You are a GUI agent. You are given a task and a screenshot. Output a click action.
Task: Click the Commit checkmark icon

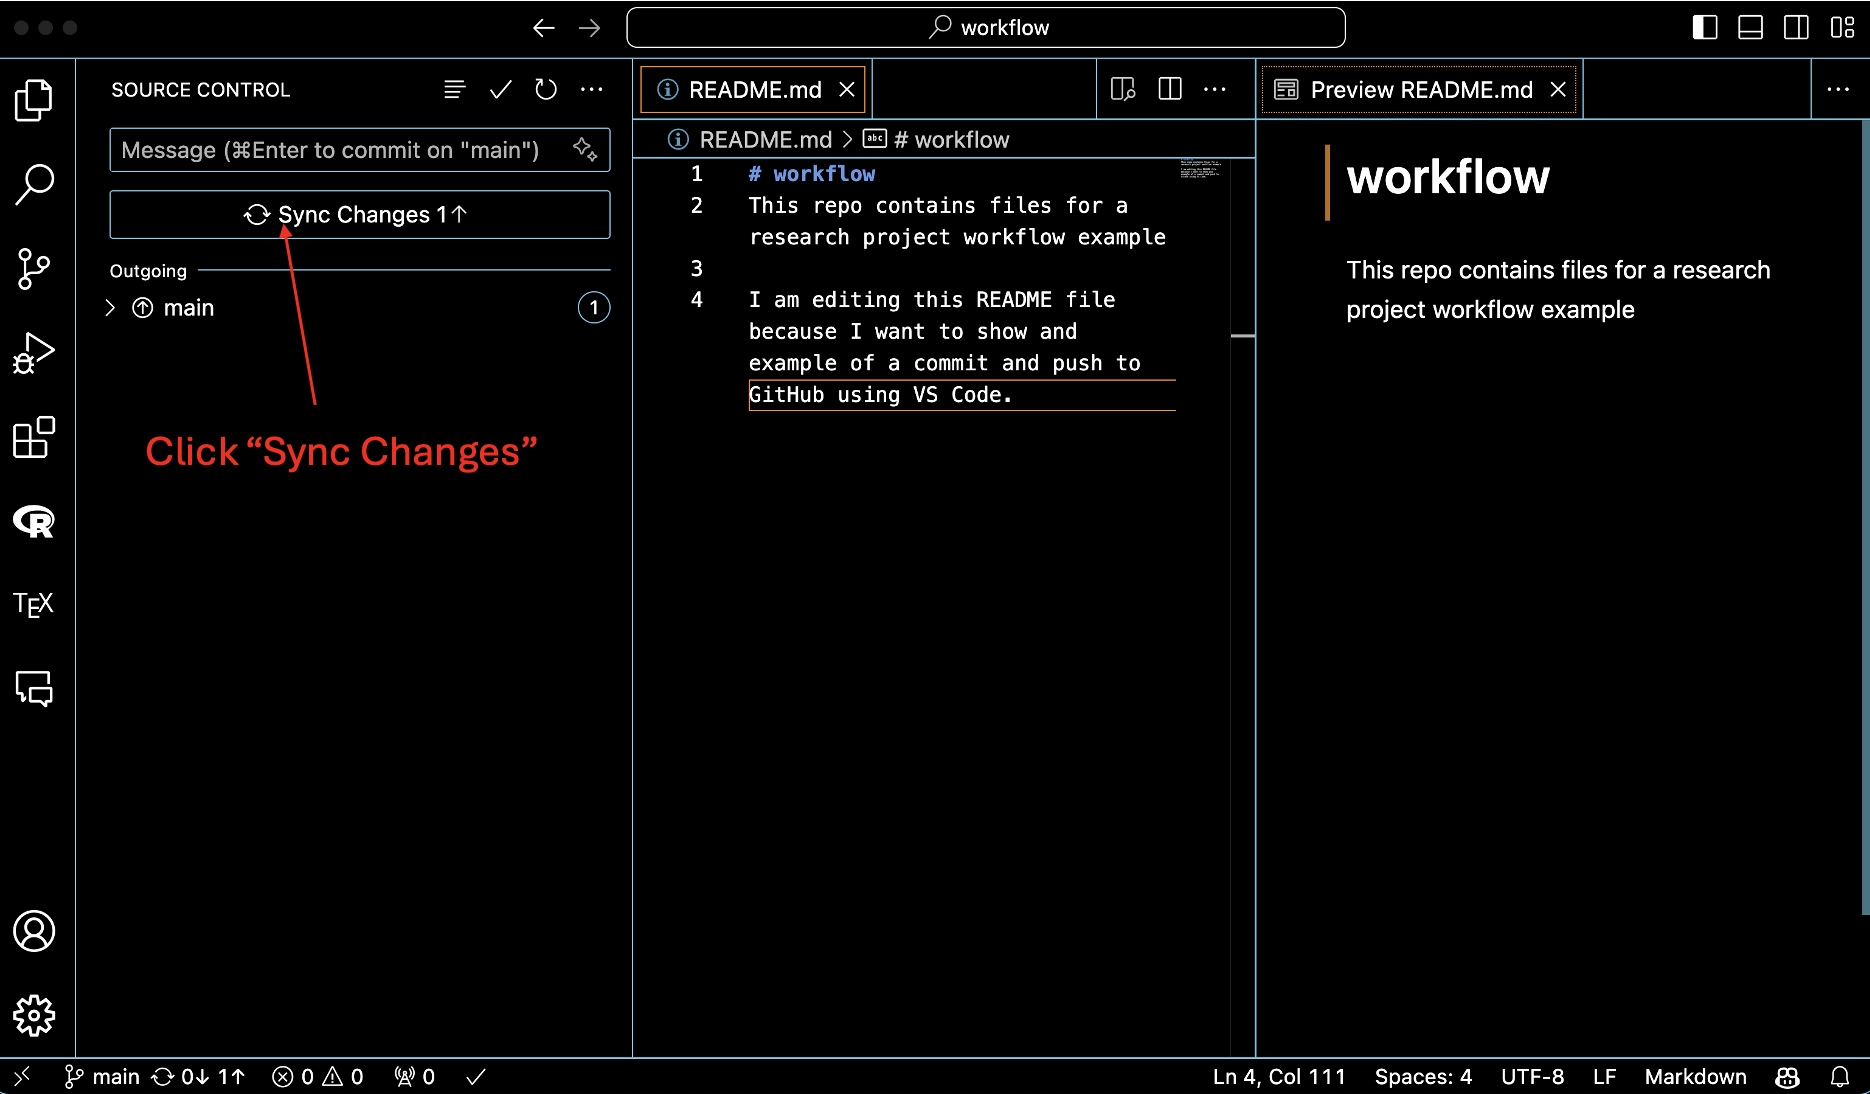(501, 90)
